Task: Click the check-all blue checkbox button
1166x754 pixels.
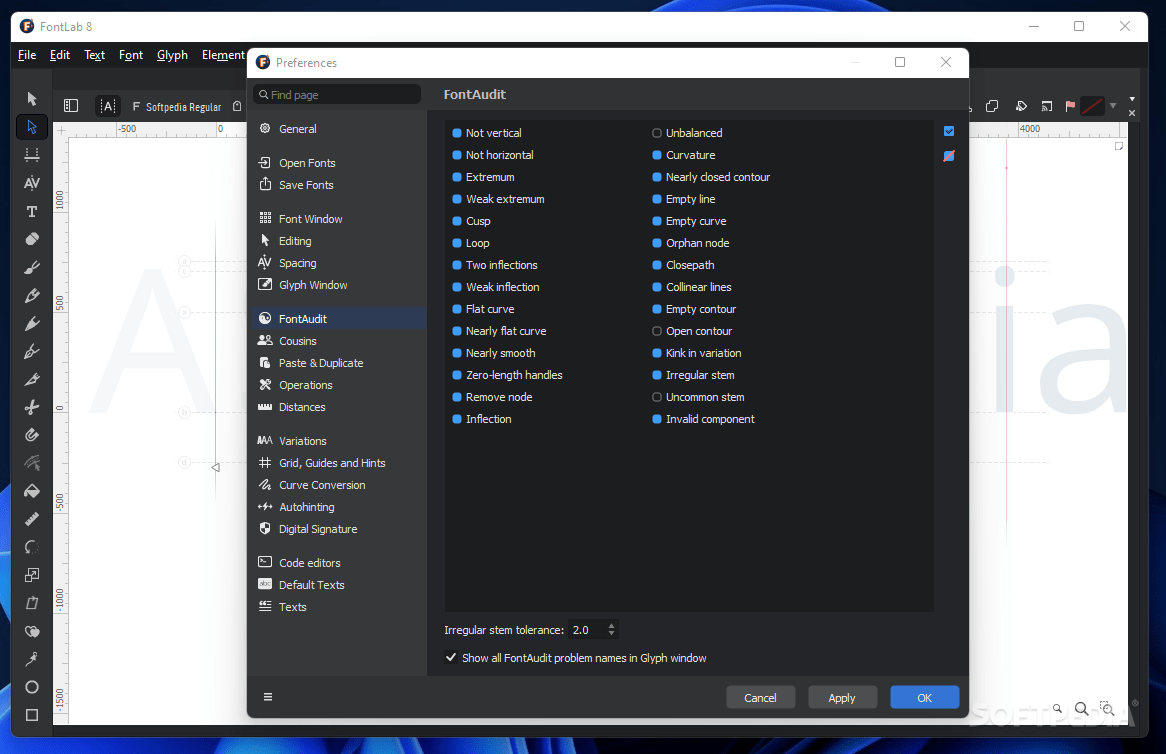Action: tap(949, 131)
